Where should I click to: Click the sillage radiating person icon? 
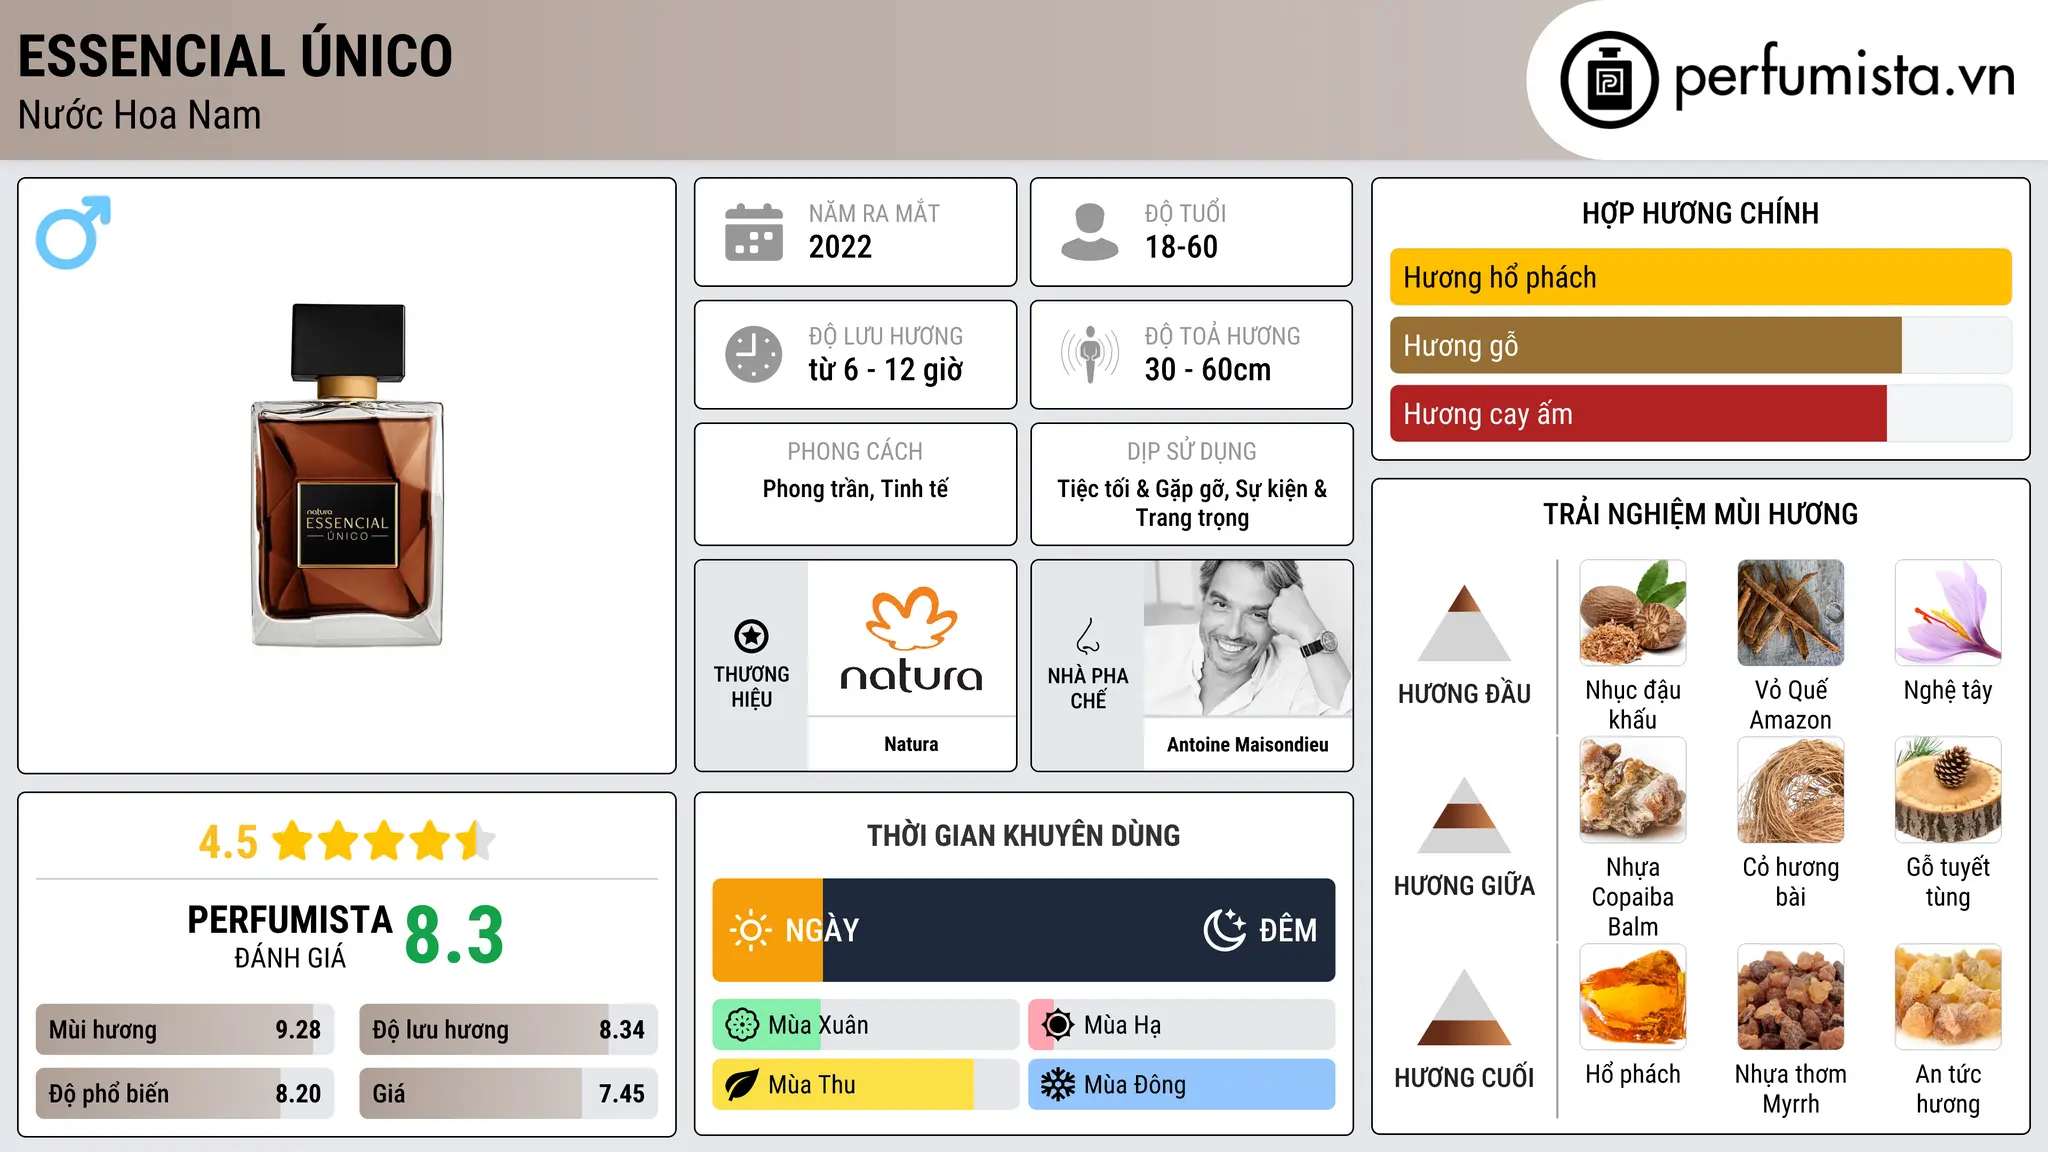point(1090,354)
